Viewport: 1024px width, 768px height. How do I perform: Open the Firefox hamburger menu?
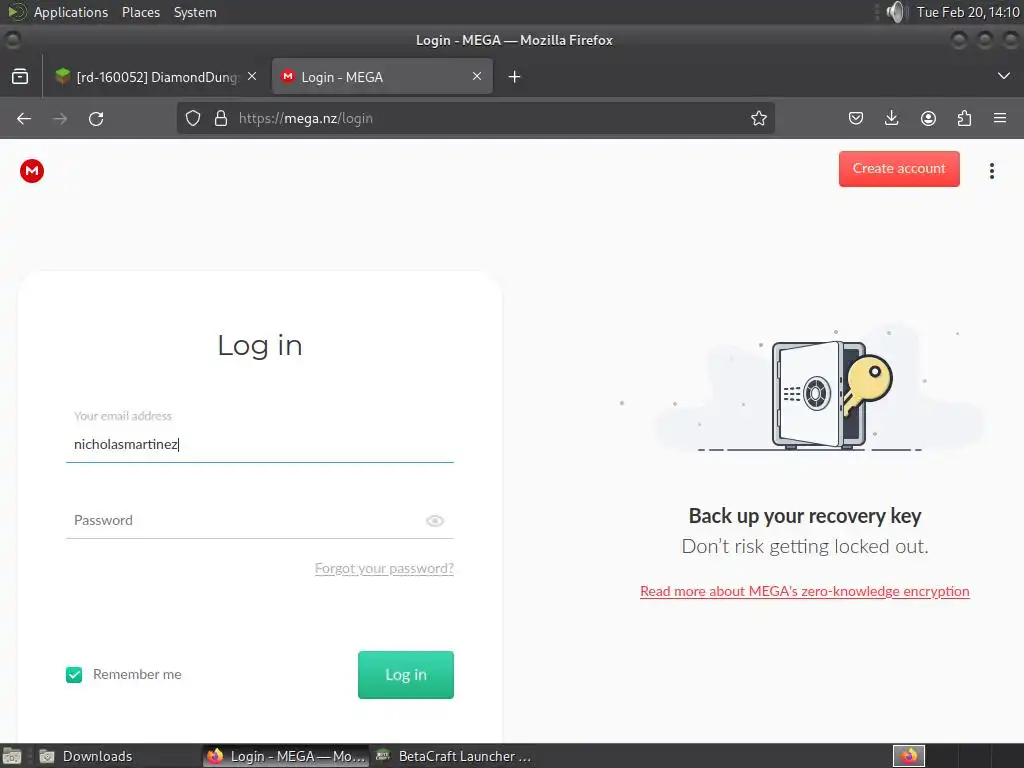point(1000,118)
